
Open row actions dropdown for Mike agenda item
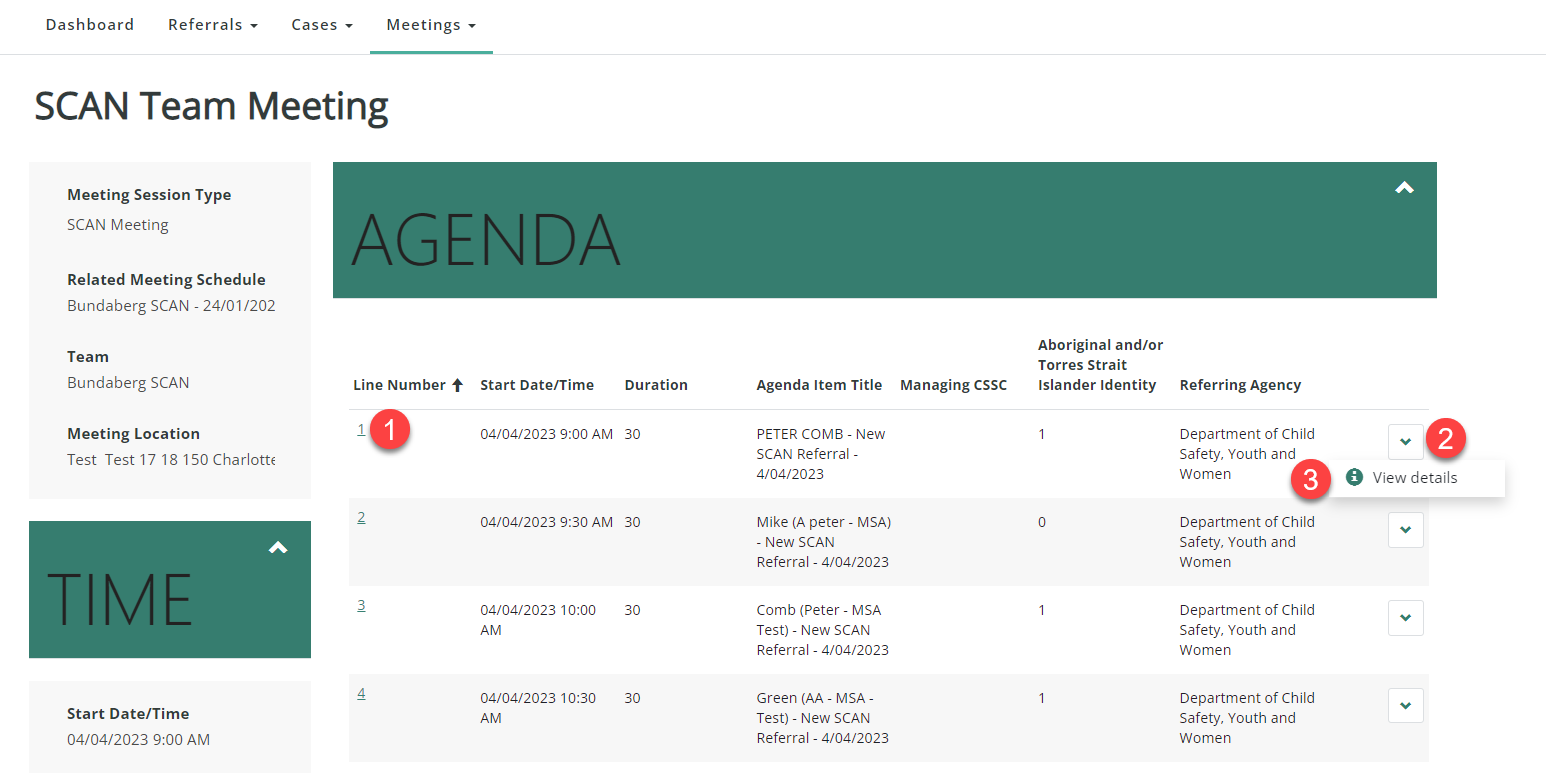[x=1405, y=530]
